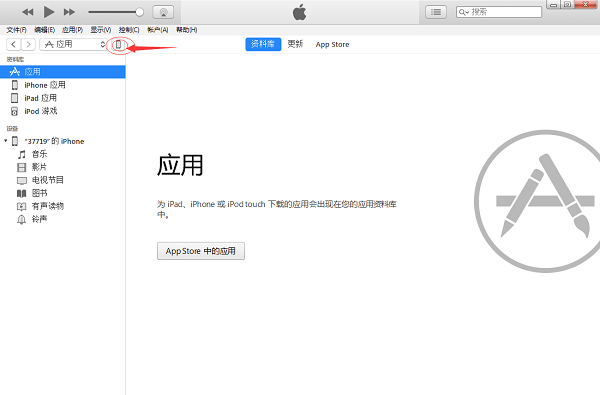Adjust the volume slider knob

pos(140,12)
